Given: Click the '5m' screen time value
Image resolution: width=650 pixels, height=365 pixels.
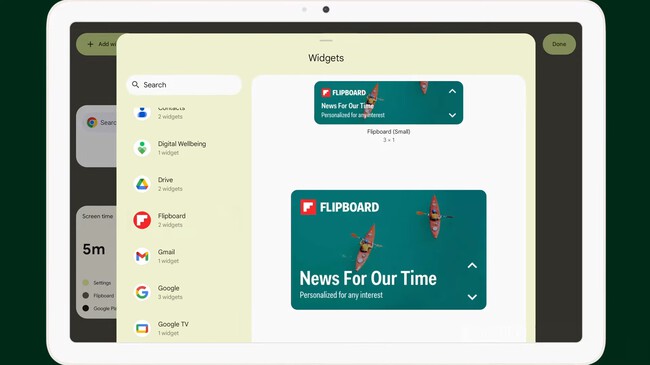Looking at the screenshot, I should (x=94, y=249).
